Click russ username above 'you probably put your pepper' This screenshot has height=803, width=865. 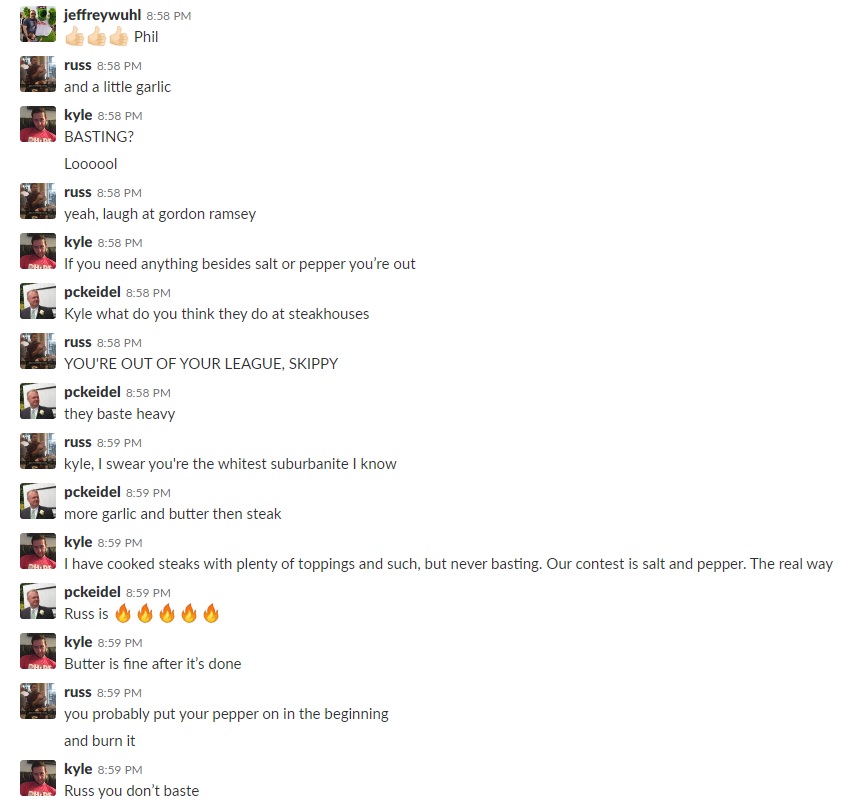78,692
